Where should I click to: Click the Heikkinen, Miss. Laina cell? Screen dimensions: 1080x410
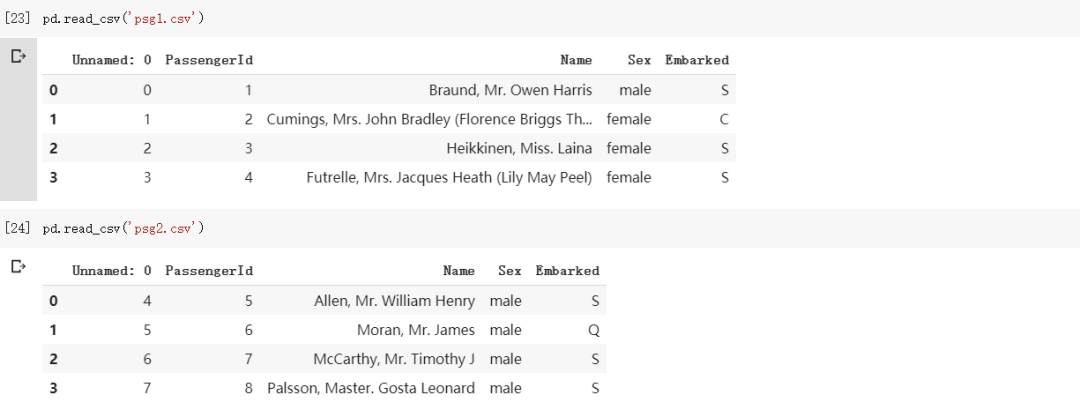point(519,148)
